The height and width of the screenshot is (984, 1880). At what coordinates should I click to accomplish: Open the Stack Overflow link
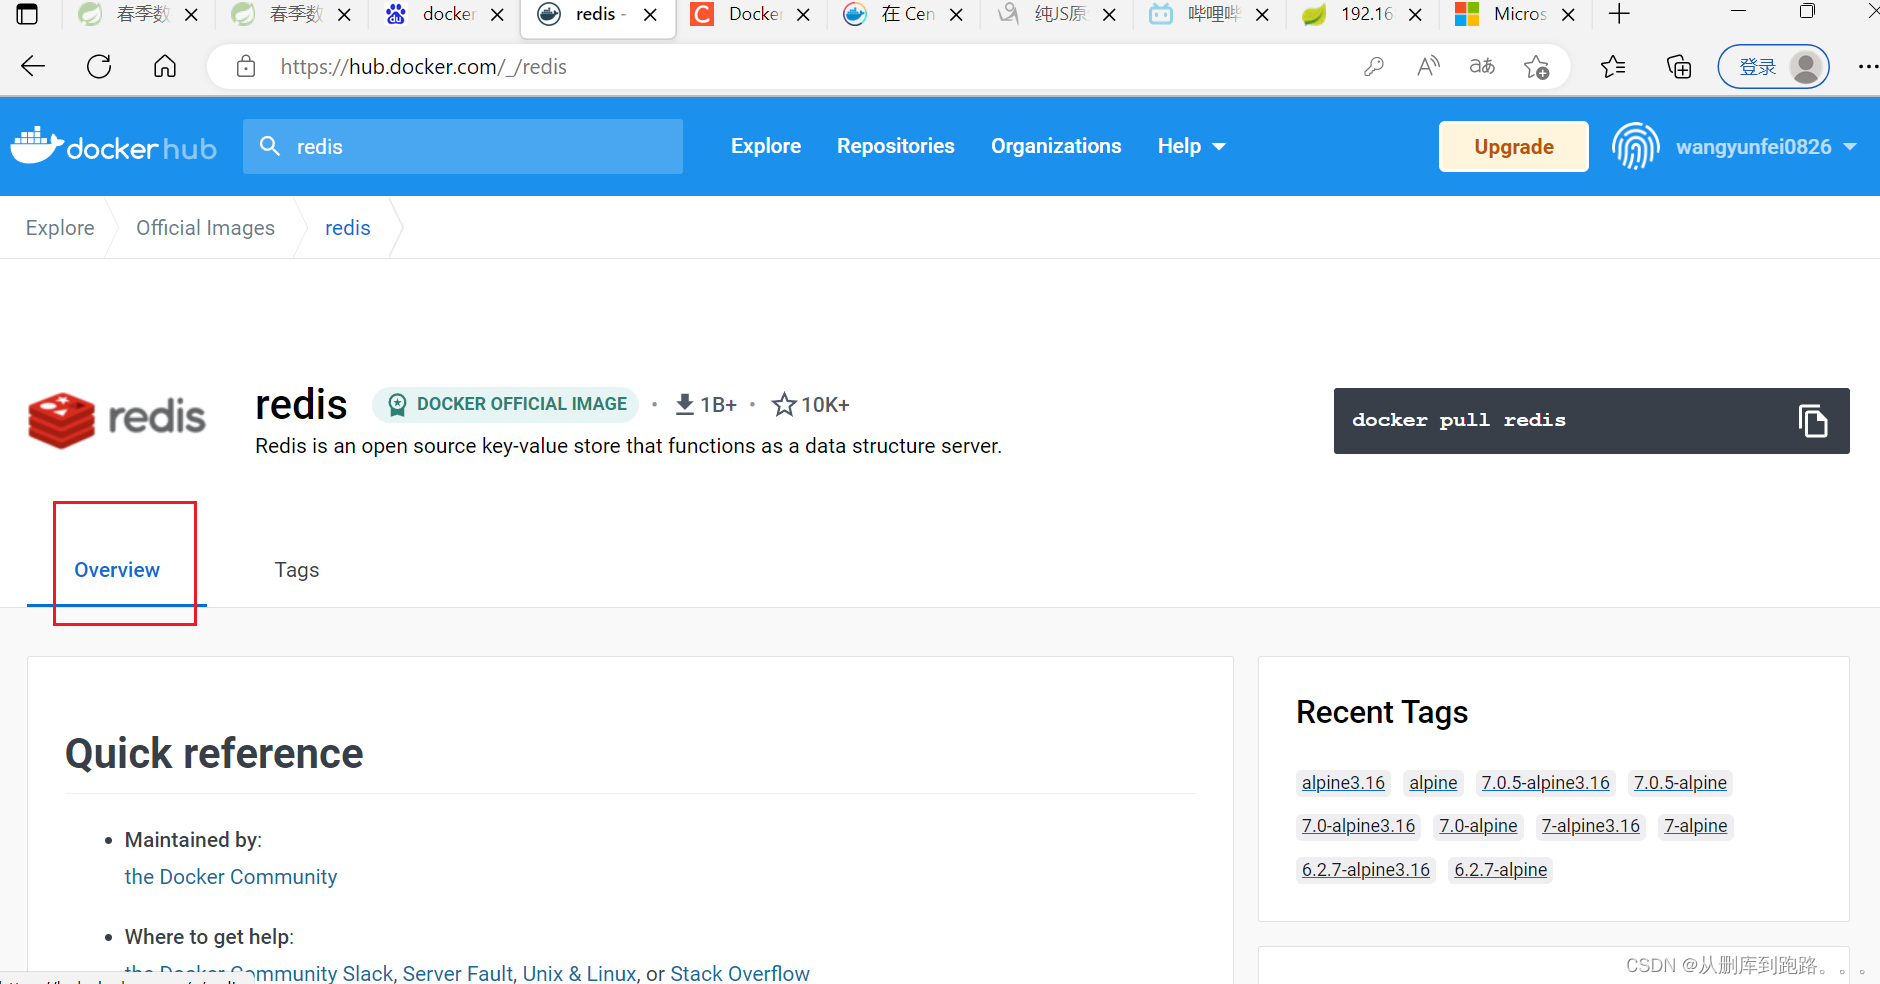[x=740, y=973]
